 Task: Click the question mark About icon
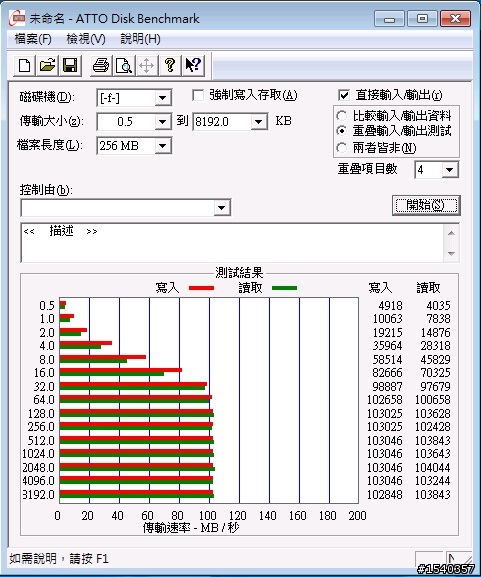coord(169,66)
